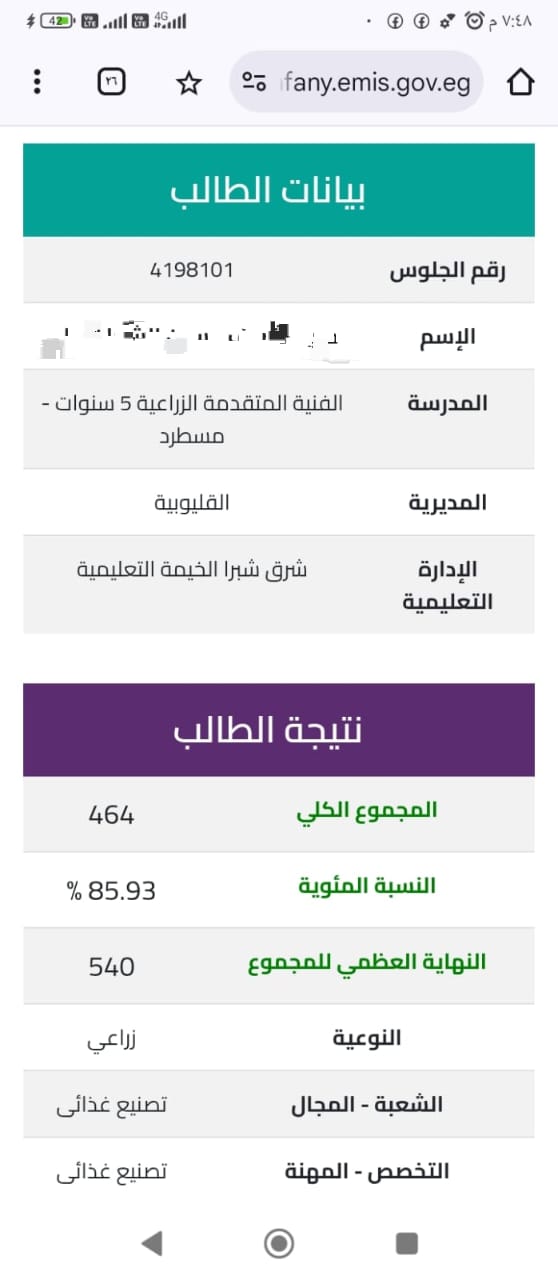Image resolution: width=558 pixels, height=1280 pixels.
Task: Select the بيانات الطالب header
Action: pyautogui.click(x=279, y=190)
